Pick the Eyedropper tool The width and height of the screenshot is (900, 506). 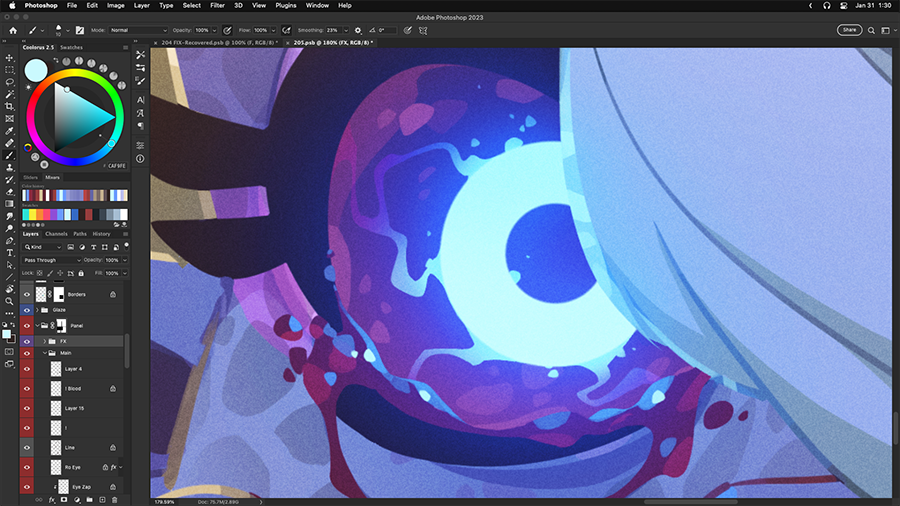point(10,131)
